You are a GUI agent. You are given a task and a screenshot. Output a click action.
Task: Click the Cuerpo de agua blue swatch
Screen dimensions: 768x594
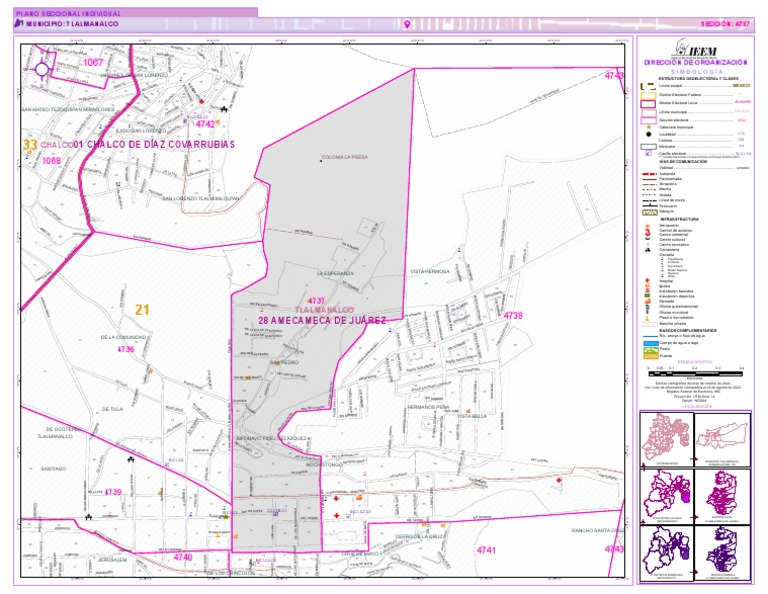650,343
